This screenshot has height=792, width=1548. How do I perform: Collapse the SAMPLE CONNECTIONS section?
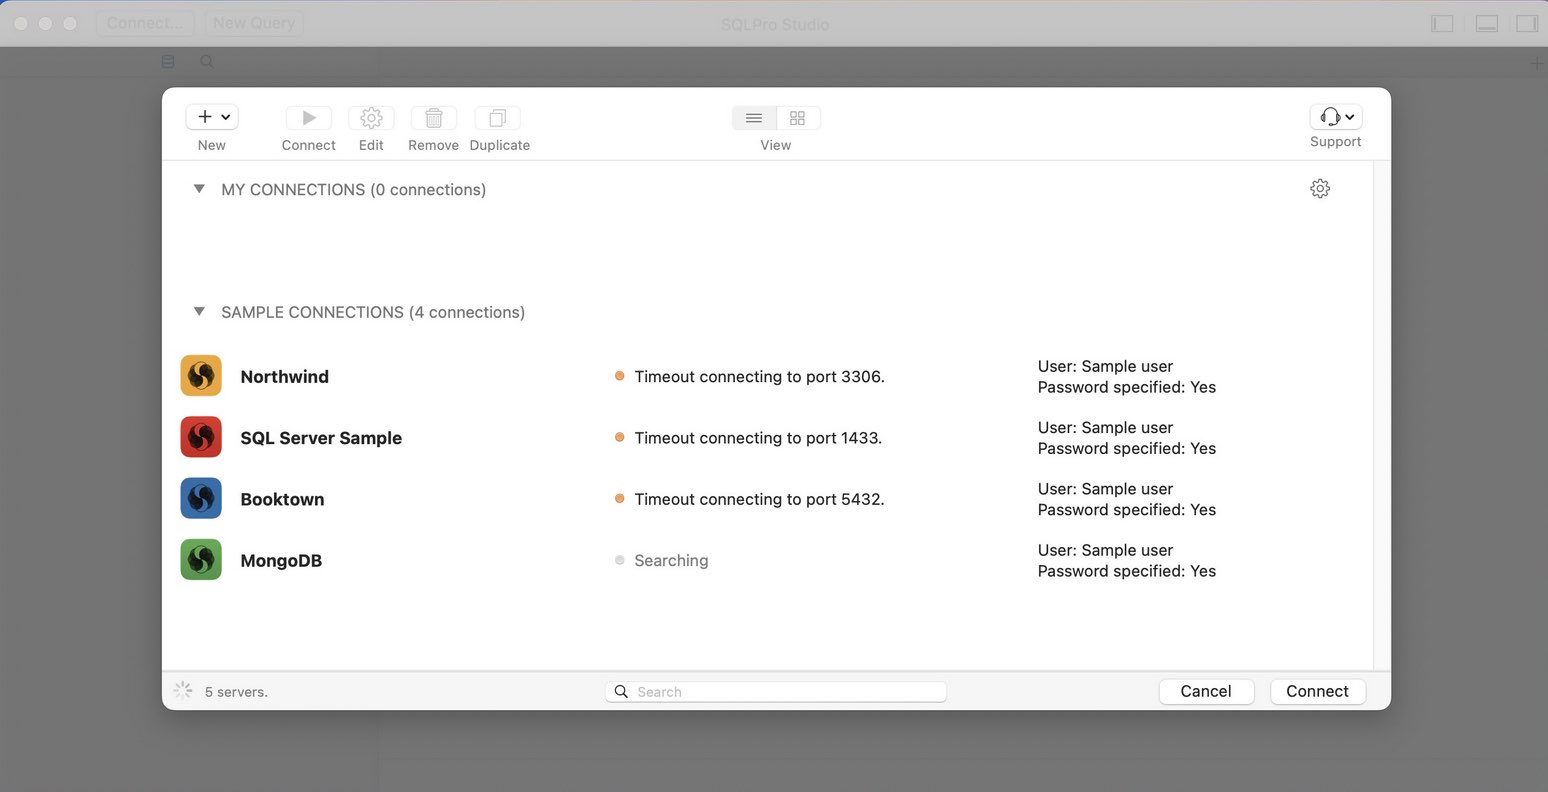pyautogui.click(x=199, y=312)
